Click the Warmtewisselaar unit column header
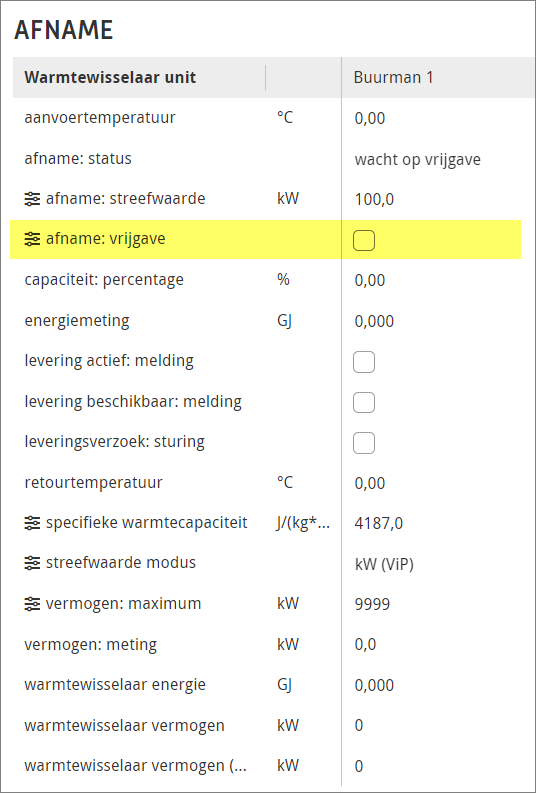 coord(110,78)
